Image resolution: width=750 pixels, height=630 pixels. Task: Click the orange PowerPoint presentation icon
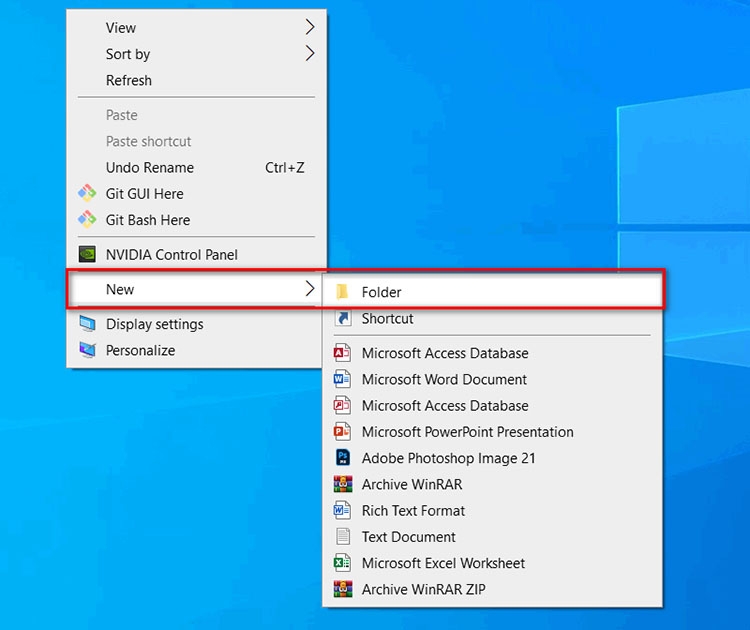(342, 432)
